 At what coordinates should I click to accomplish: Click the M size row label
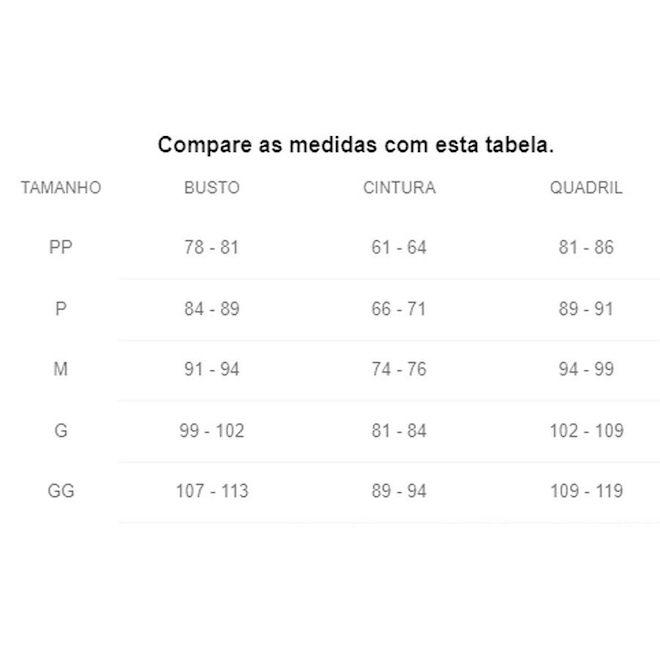[61, 370]
